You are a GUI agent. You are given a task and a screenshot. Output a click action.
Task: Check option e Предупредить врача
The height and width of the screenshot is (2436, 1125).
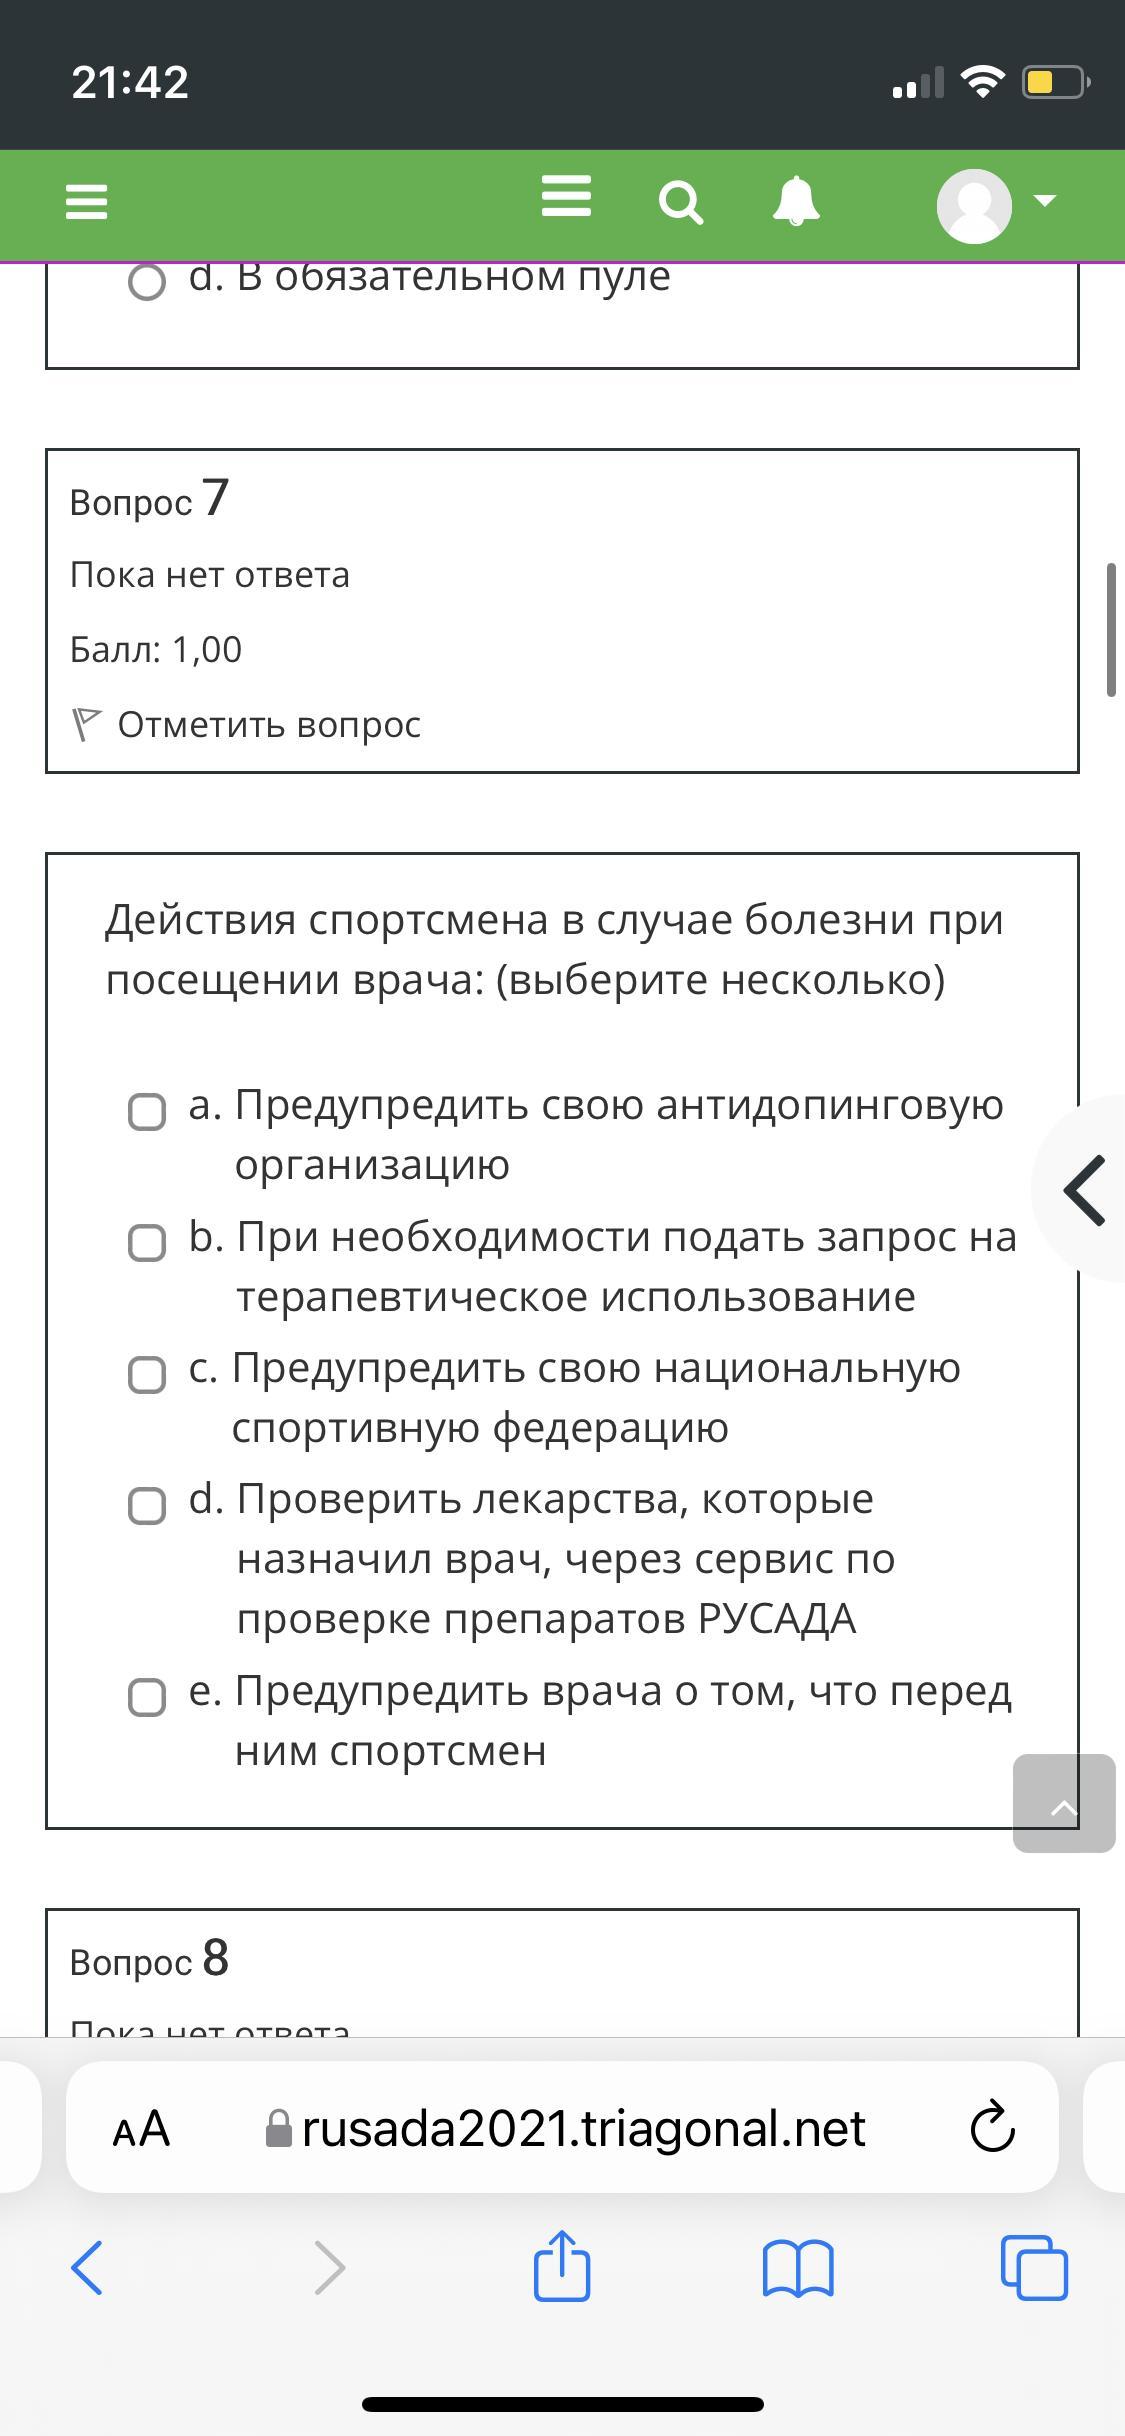147,1697
